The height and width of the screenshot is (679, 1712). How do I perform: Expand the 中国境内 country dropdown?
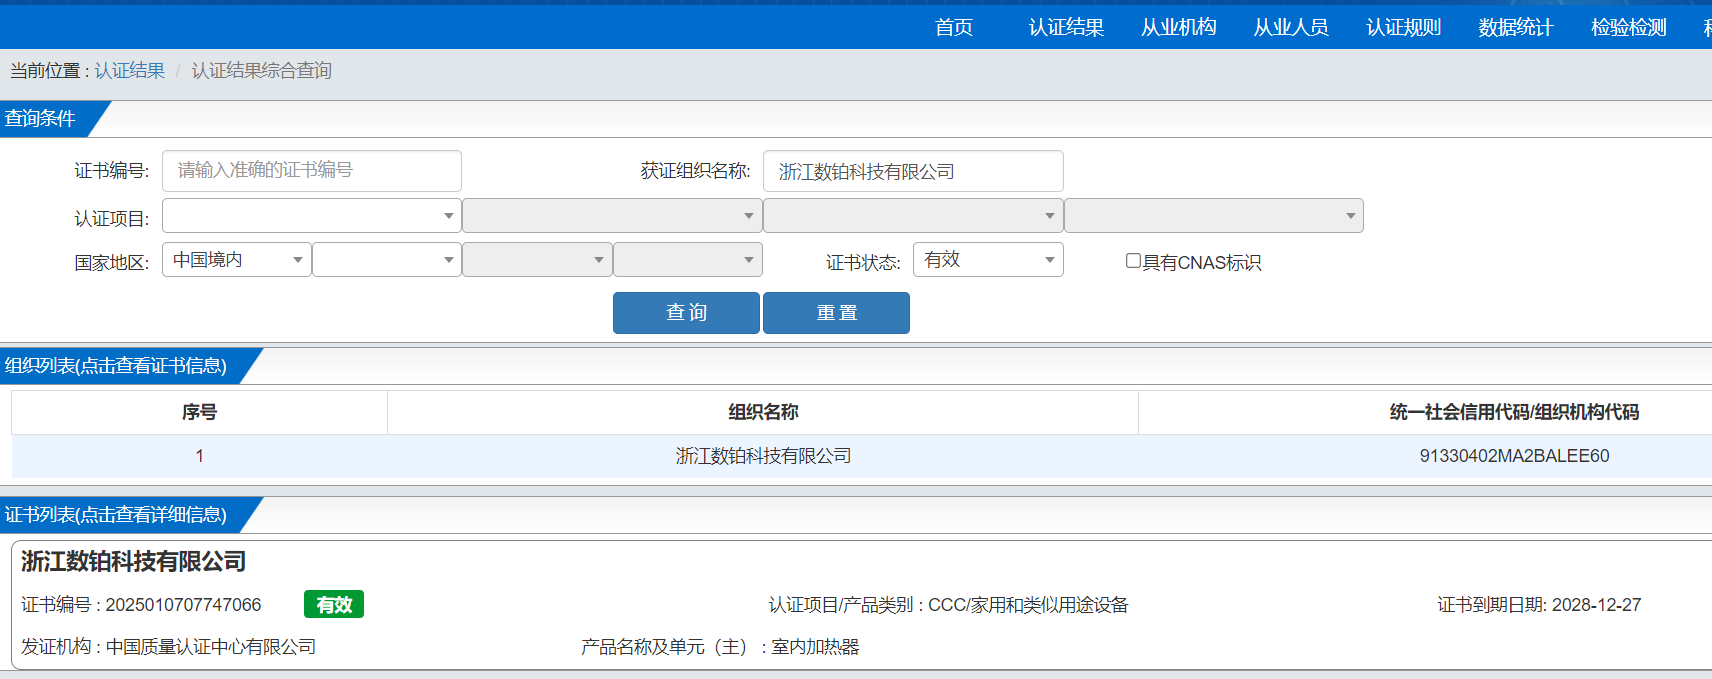(x=237, y=260)
